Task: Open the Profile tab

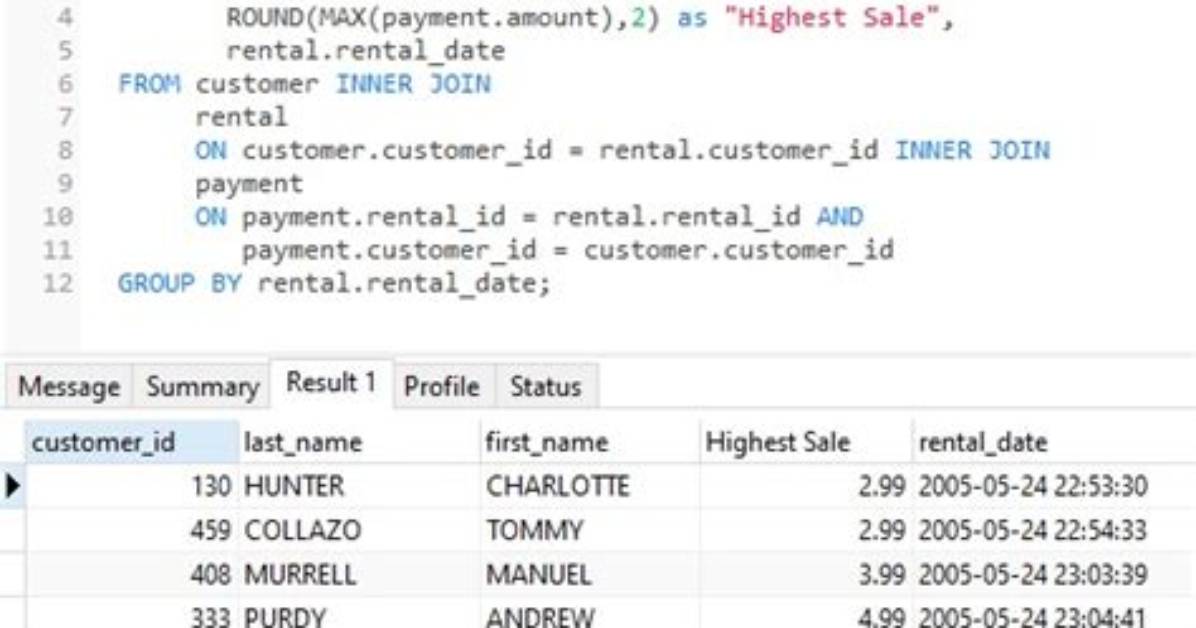Action: [442, 386]
